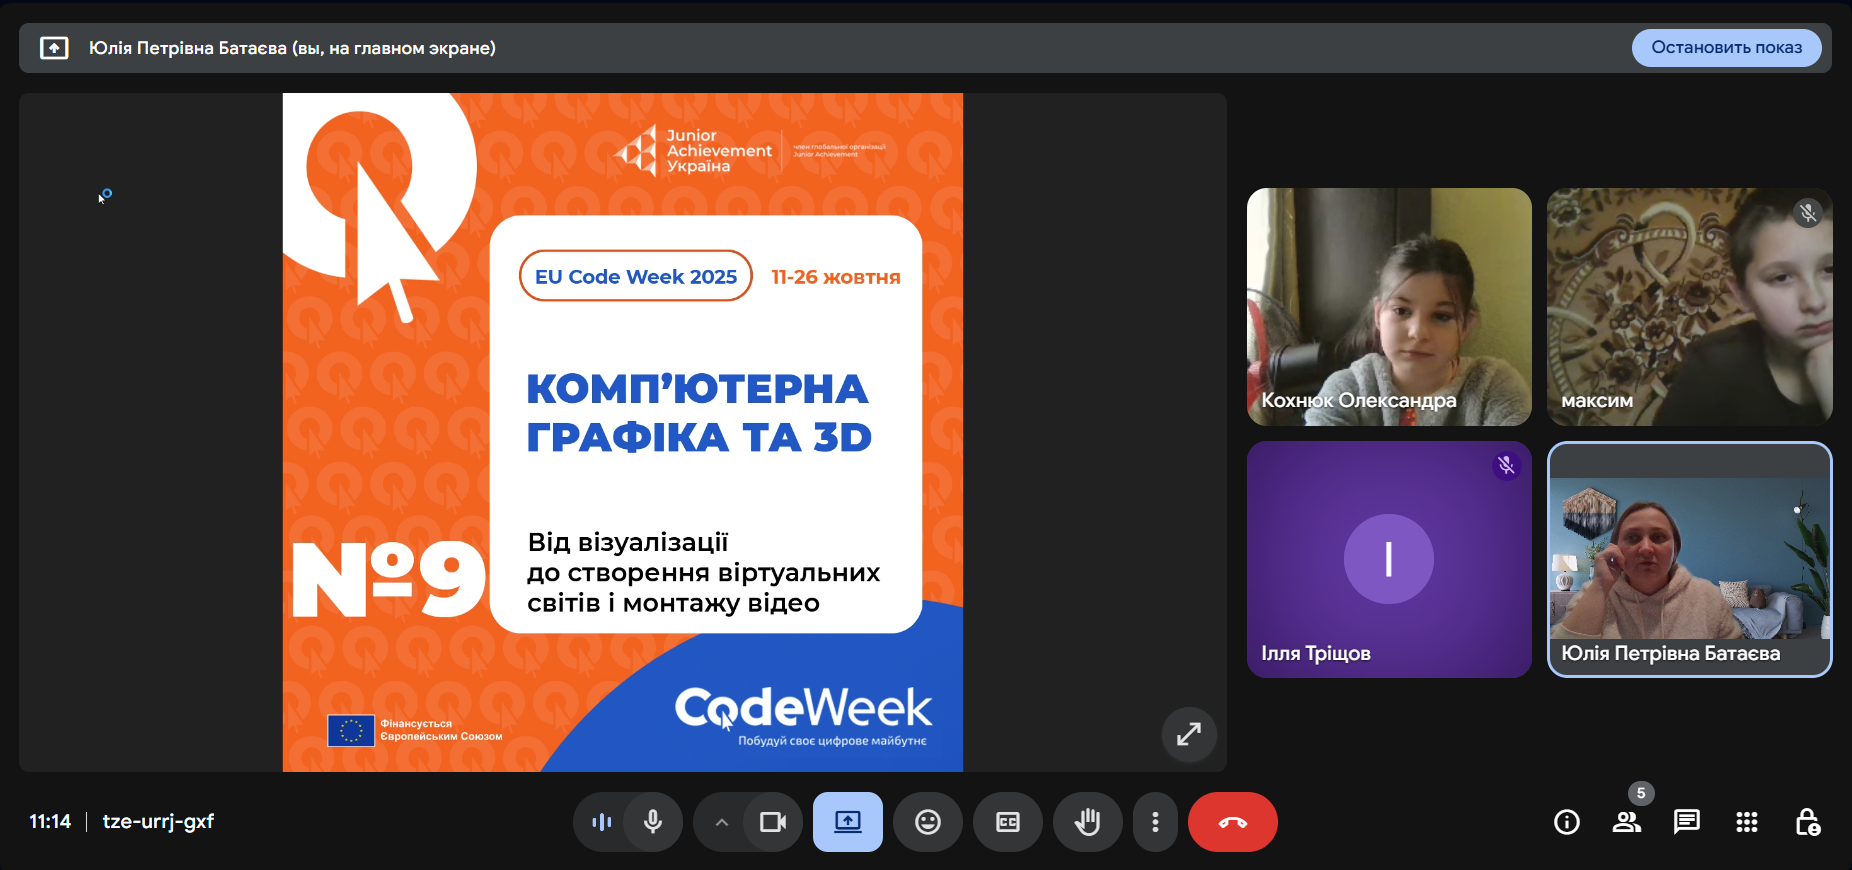Open the meeting details info icon

[1566, 822]
